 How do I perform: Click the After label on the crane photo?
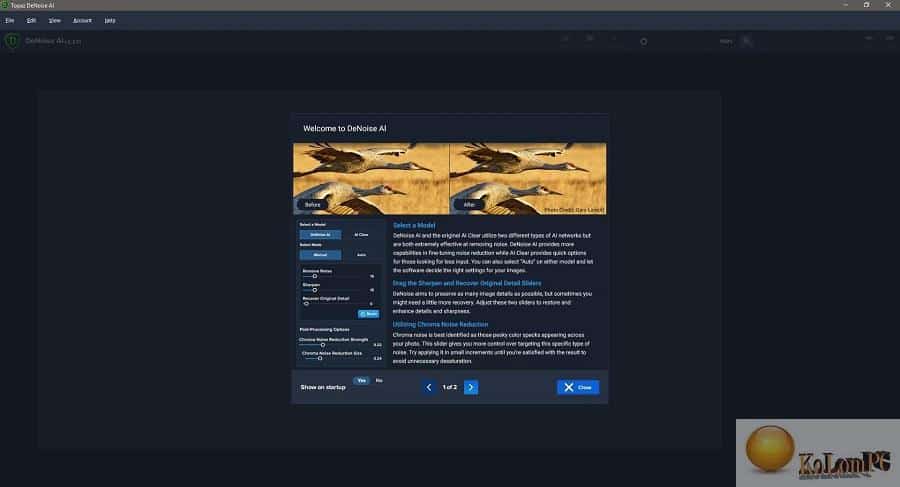tap(469, 204)
